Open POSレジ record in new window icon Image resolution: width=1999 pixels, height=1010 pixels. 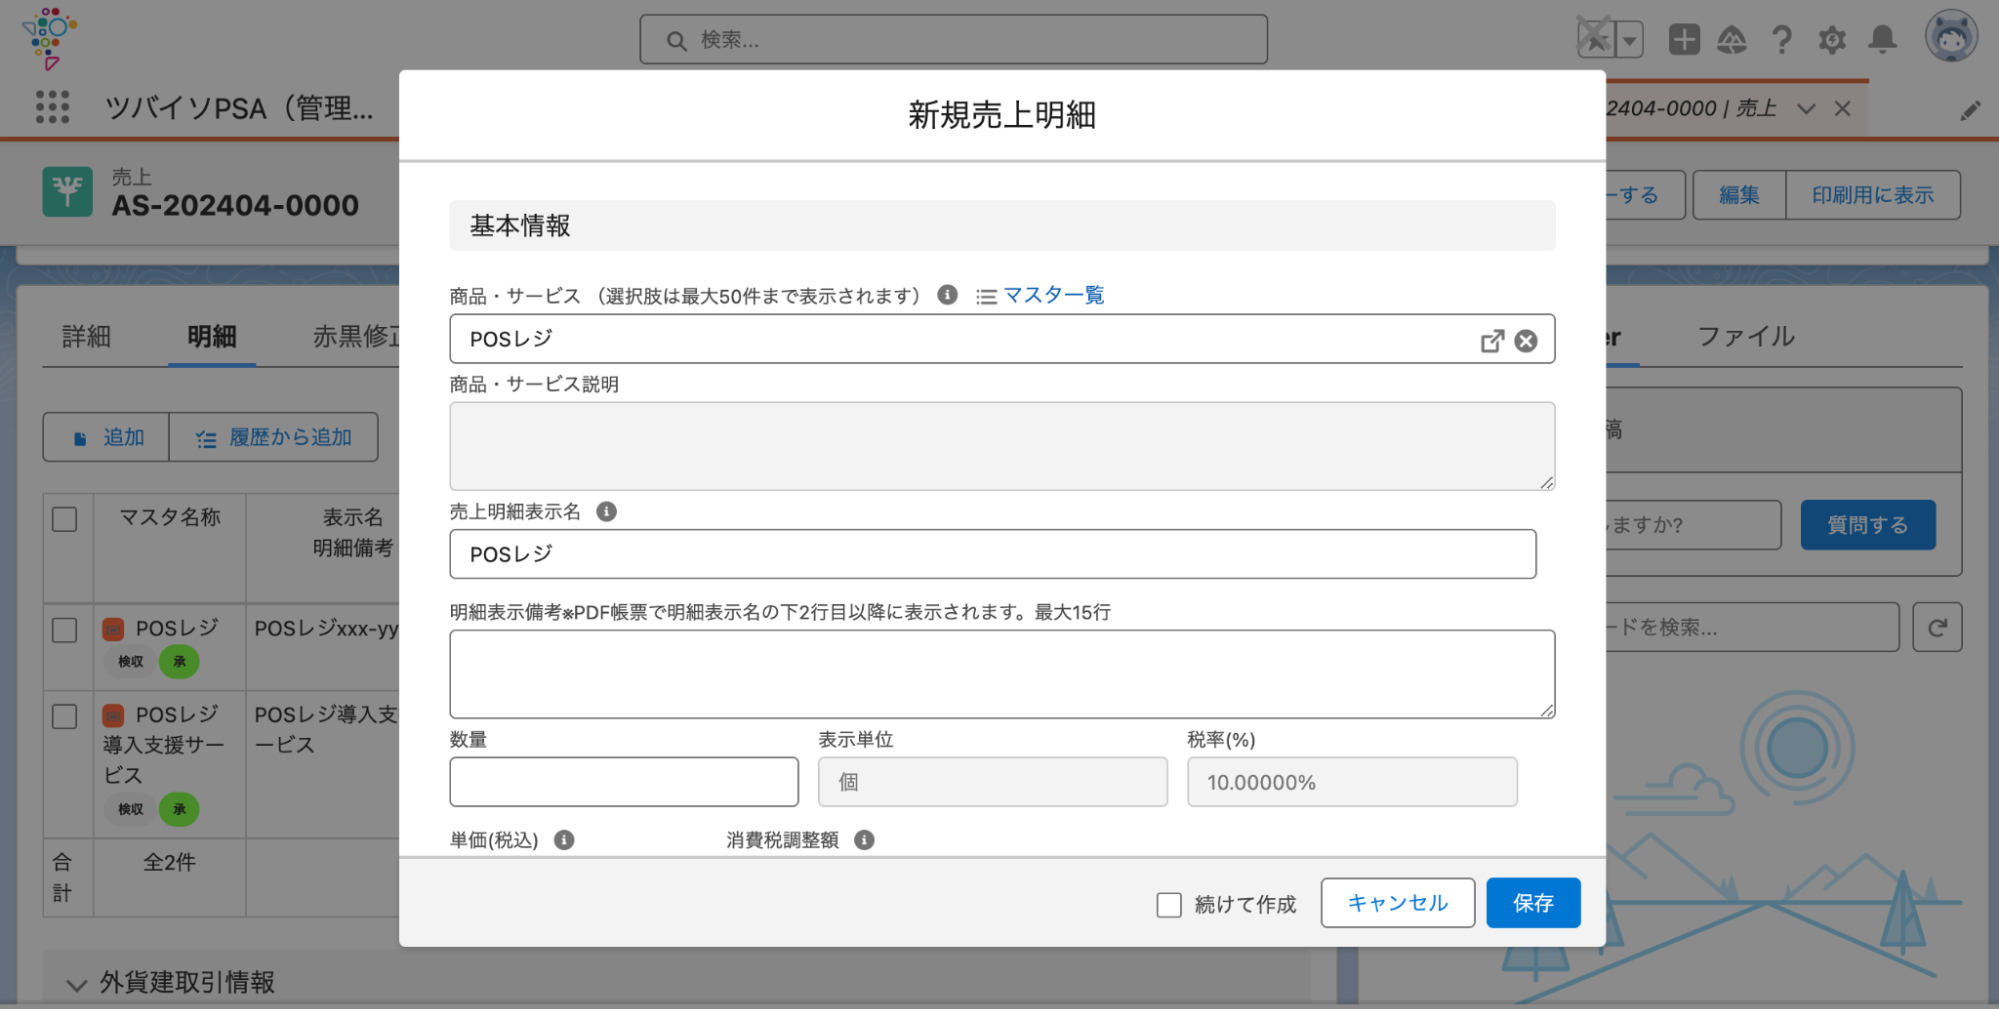(x=1492, y=341)
